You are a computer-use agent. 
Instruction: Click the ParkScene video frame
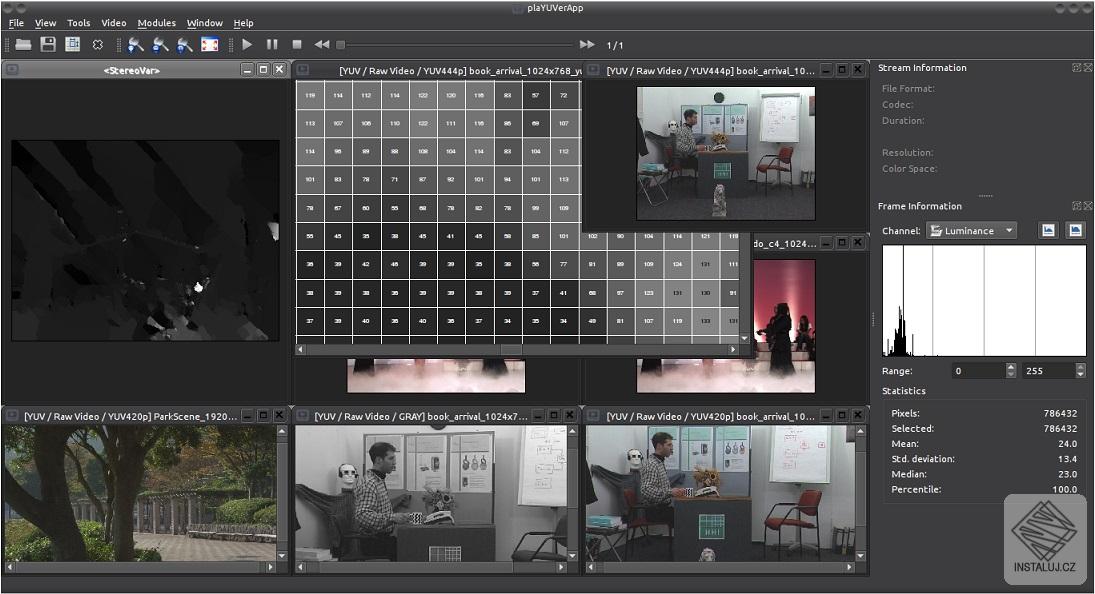140,493
